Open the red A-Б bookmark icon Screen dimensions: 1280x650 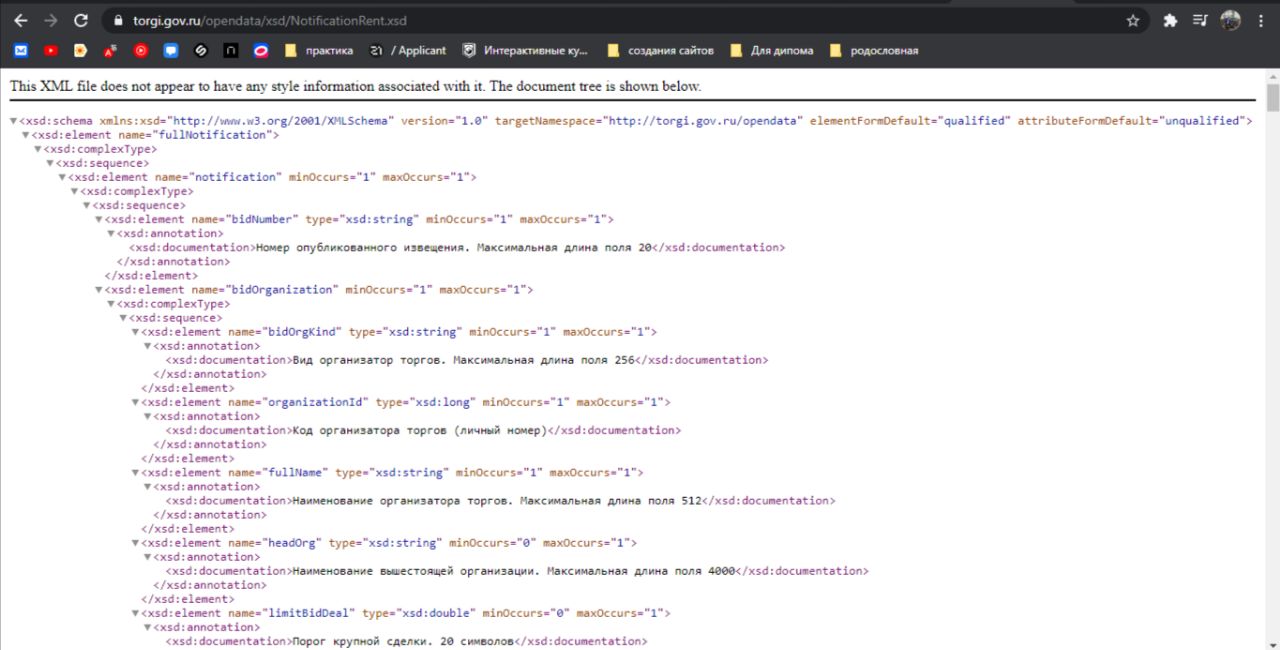pos(111,50)
